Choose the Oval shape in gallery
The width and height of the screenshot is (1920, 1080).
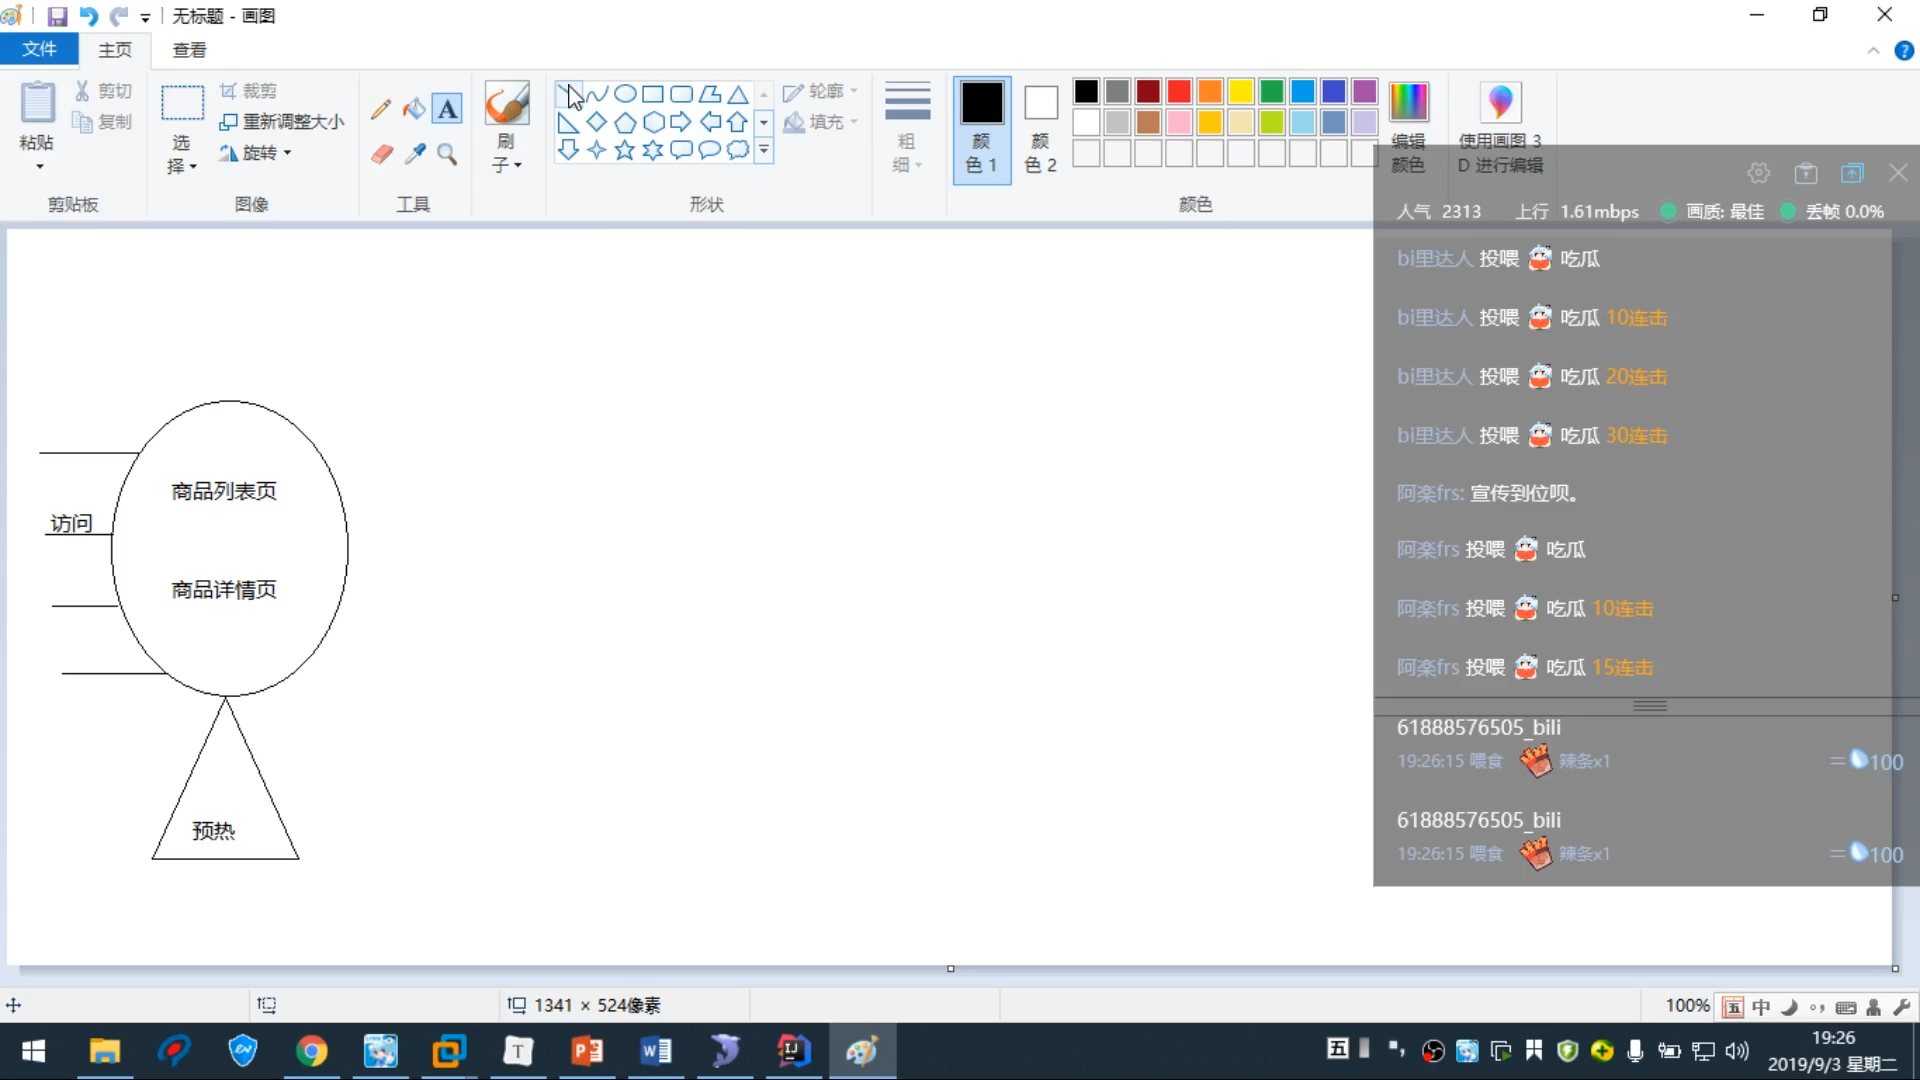point(625,94)
